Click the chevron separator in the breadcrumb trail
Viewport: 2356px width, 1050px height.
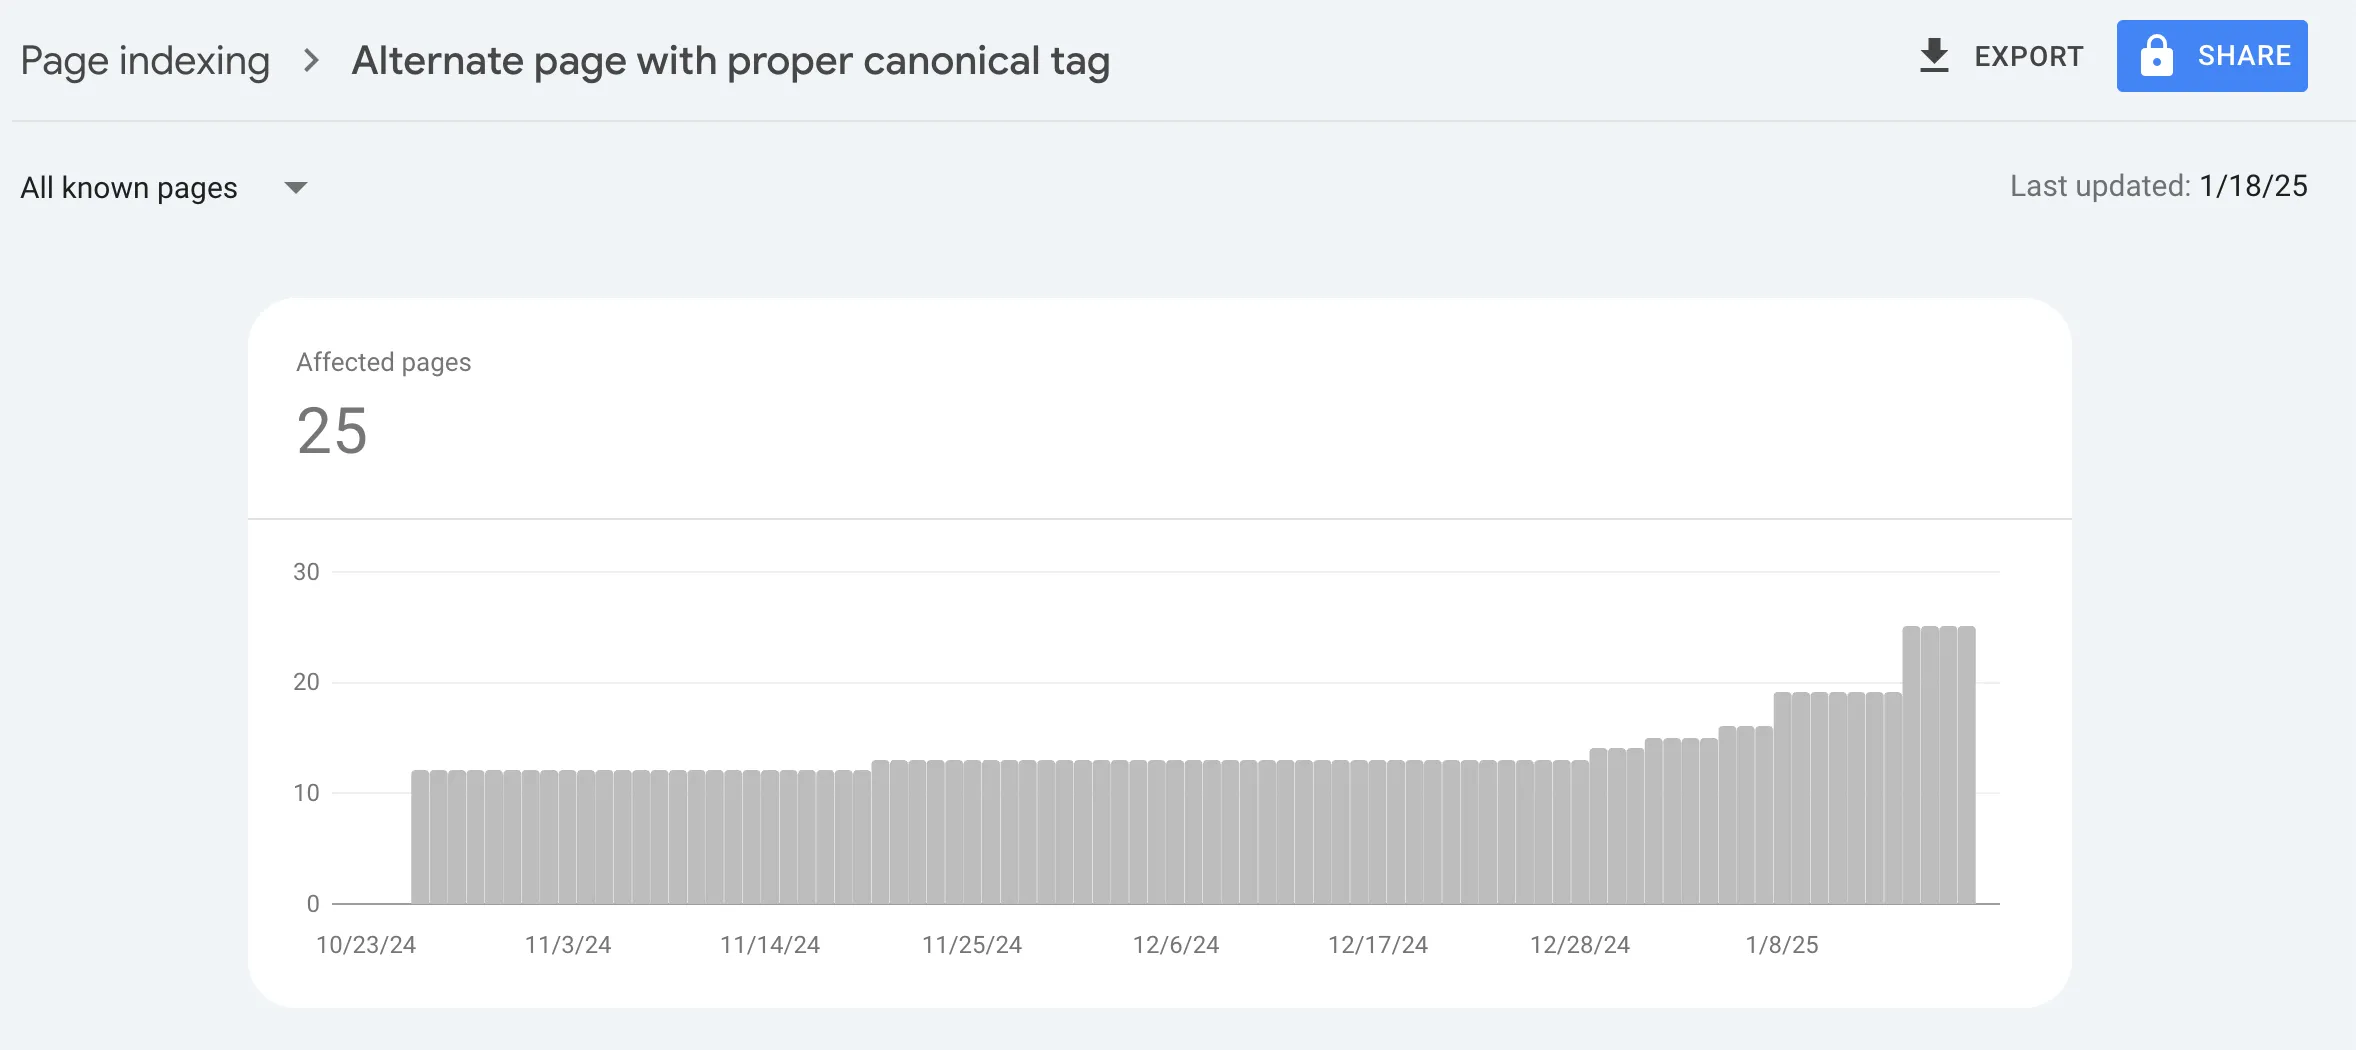313,60
